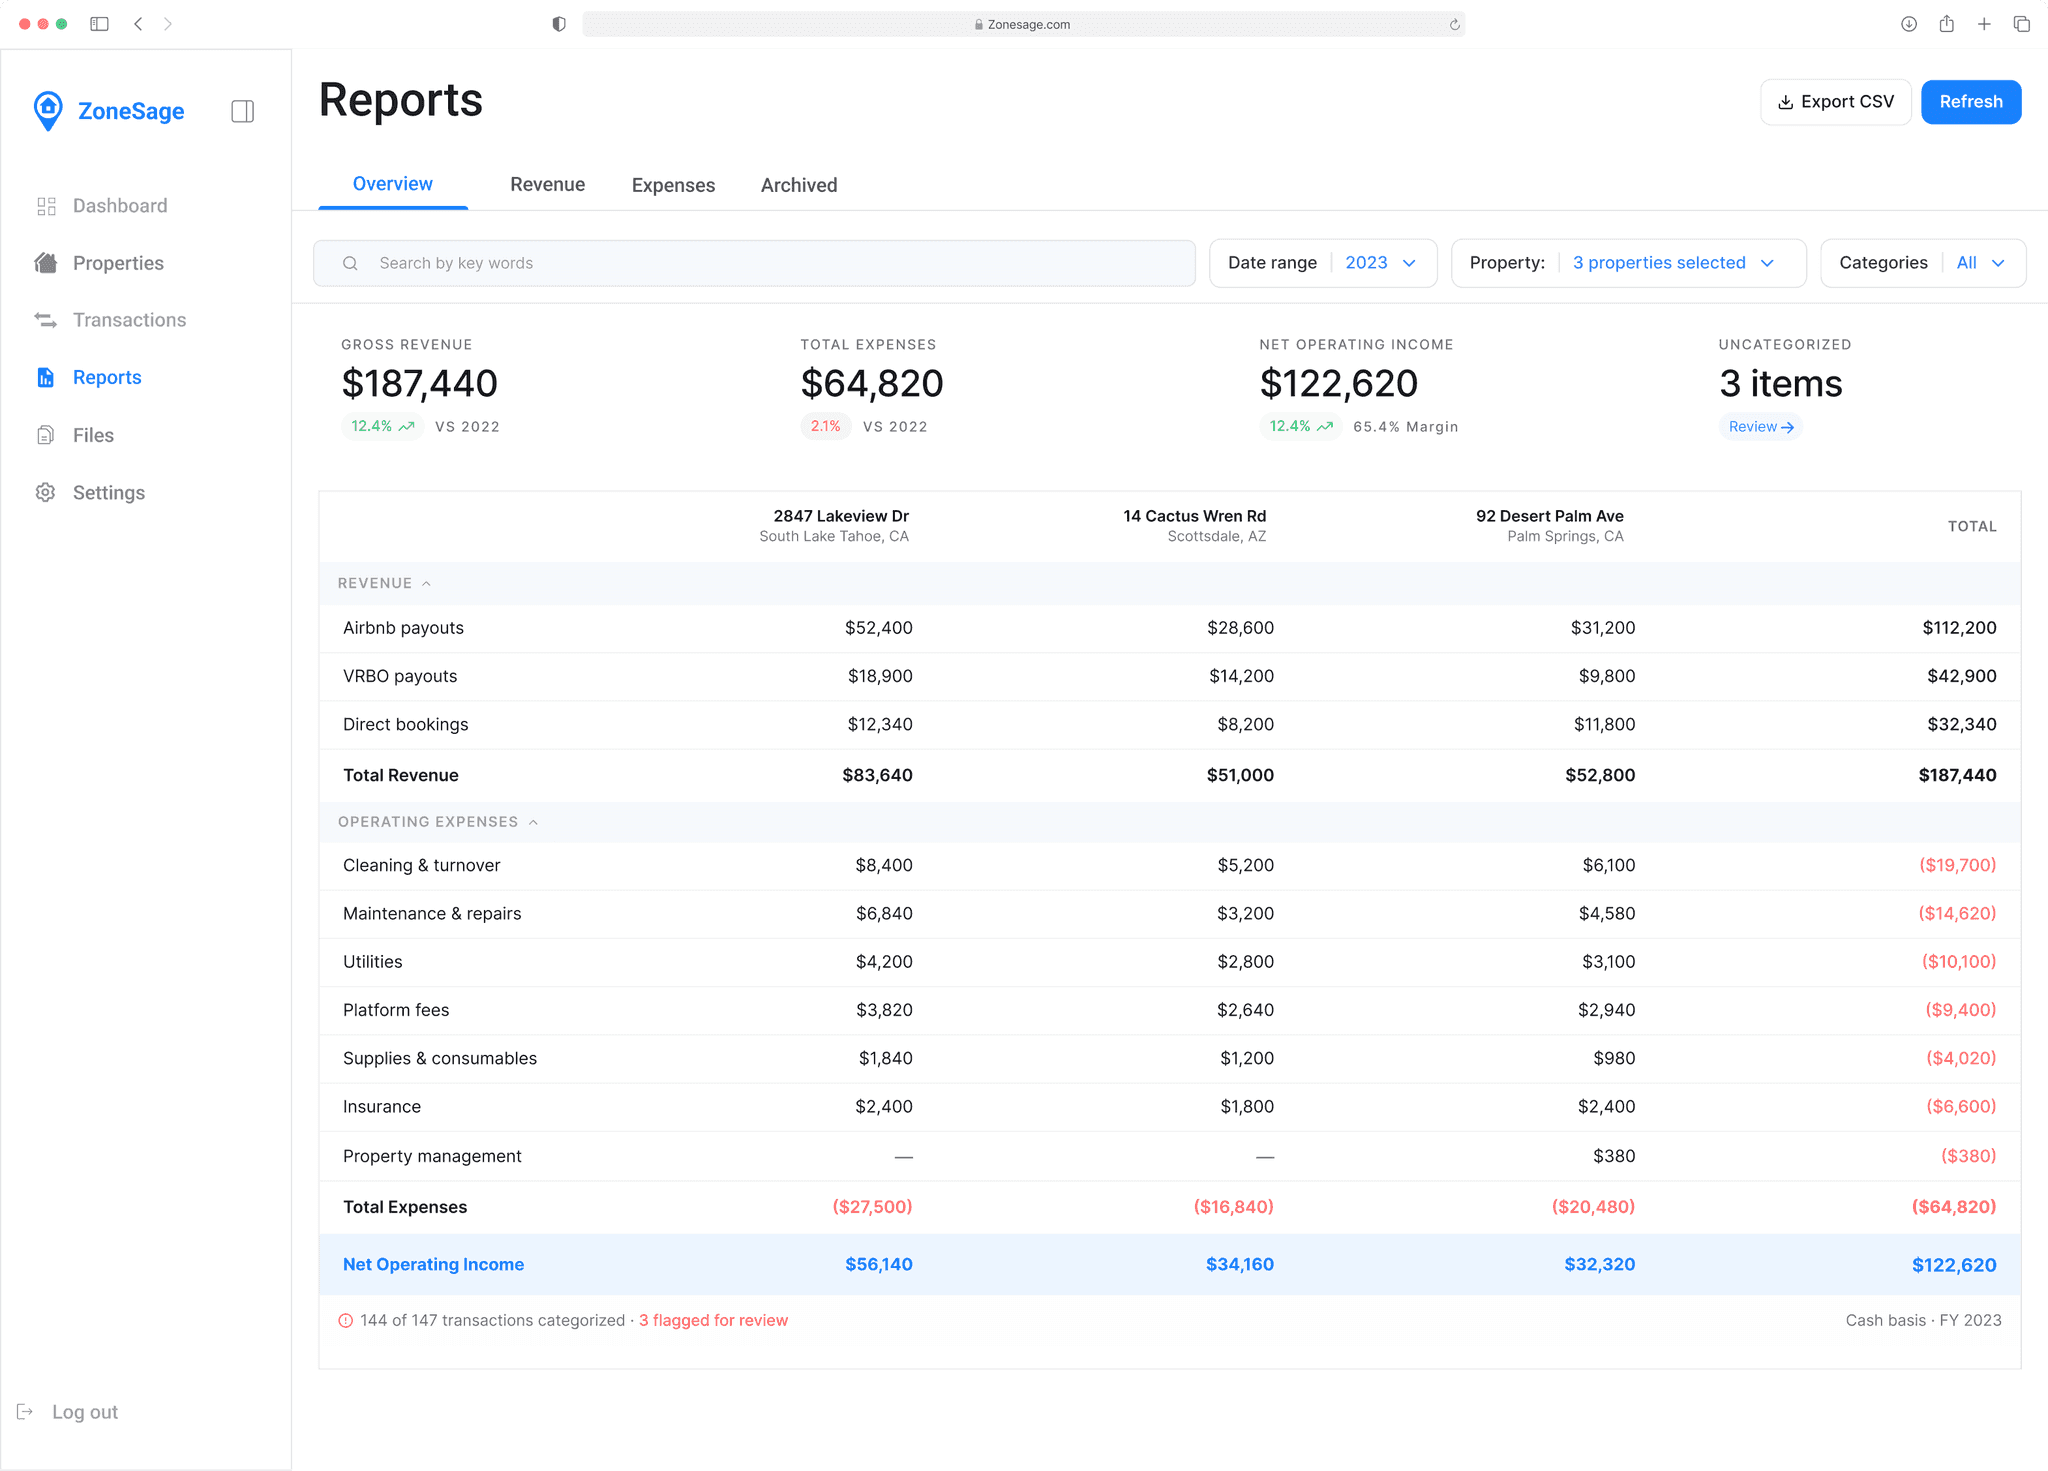Click the 2847 Lakeview Dr column header
2048x1471 pixels.
click(x=834, y=525)
